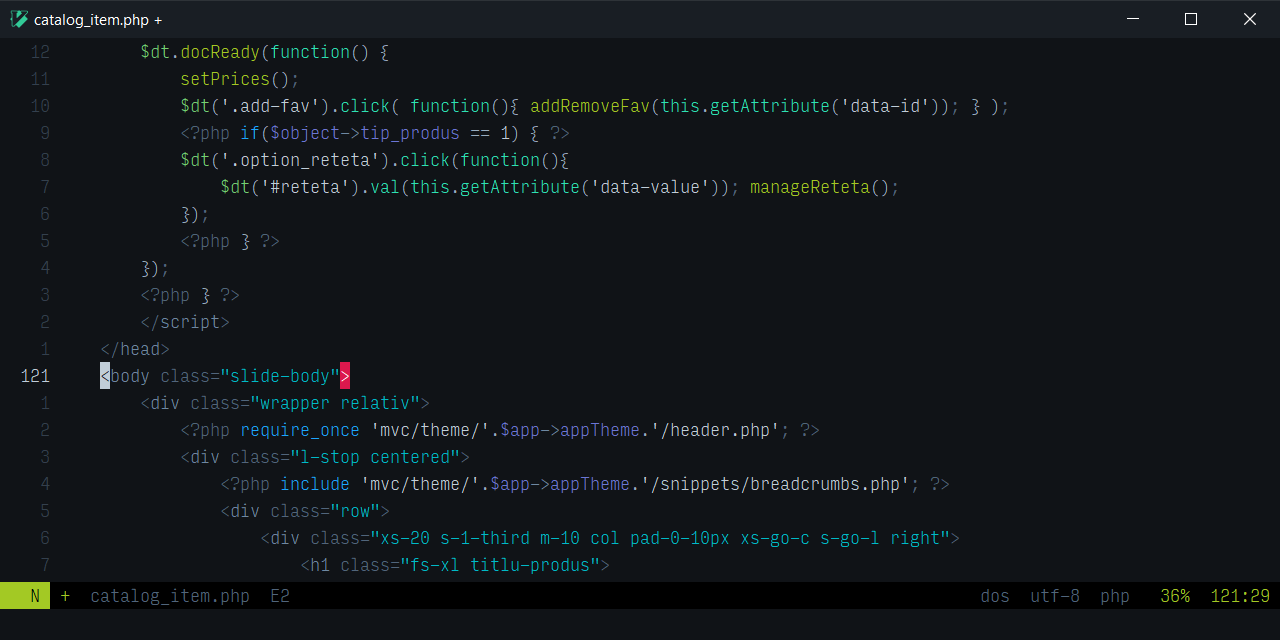Click the "fs-xl titlu-produs" class value
Viewport: 1280px width, 640px height.
click(500, 565)
